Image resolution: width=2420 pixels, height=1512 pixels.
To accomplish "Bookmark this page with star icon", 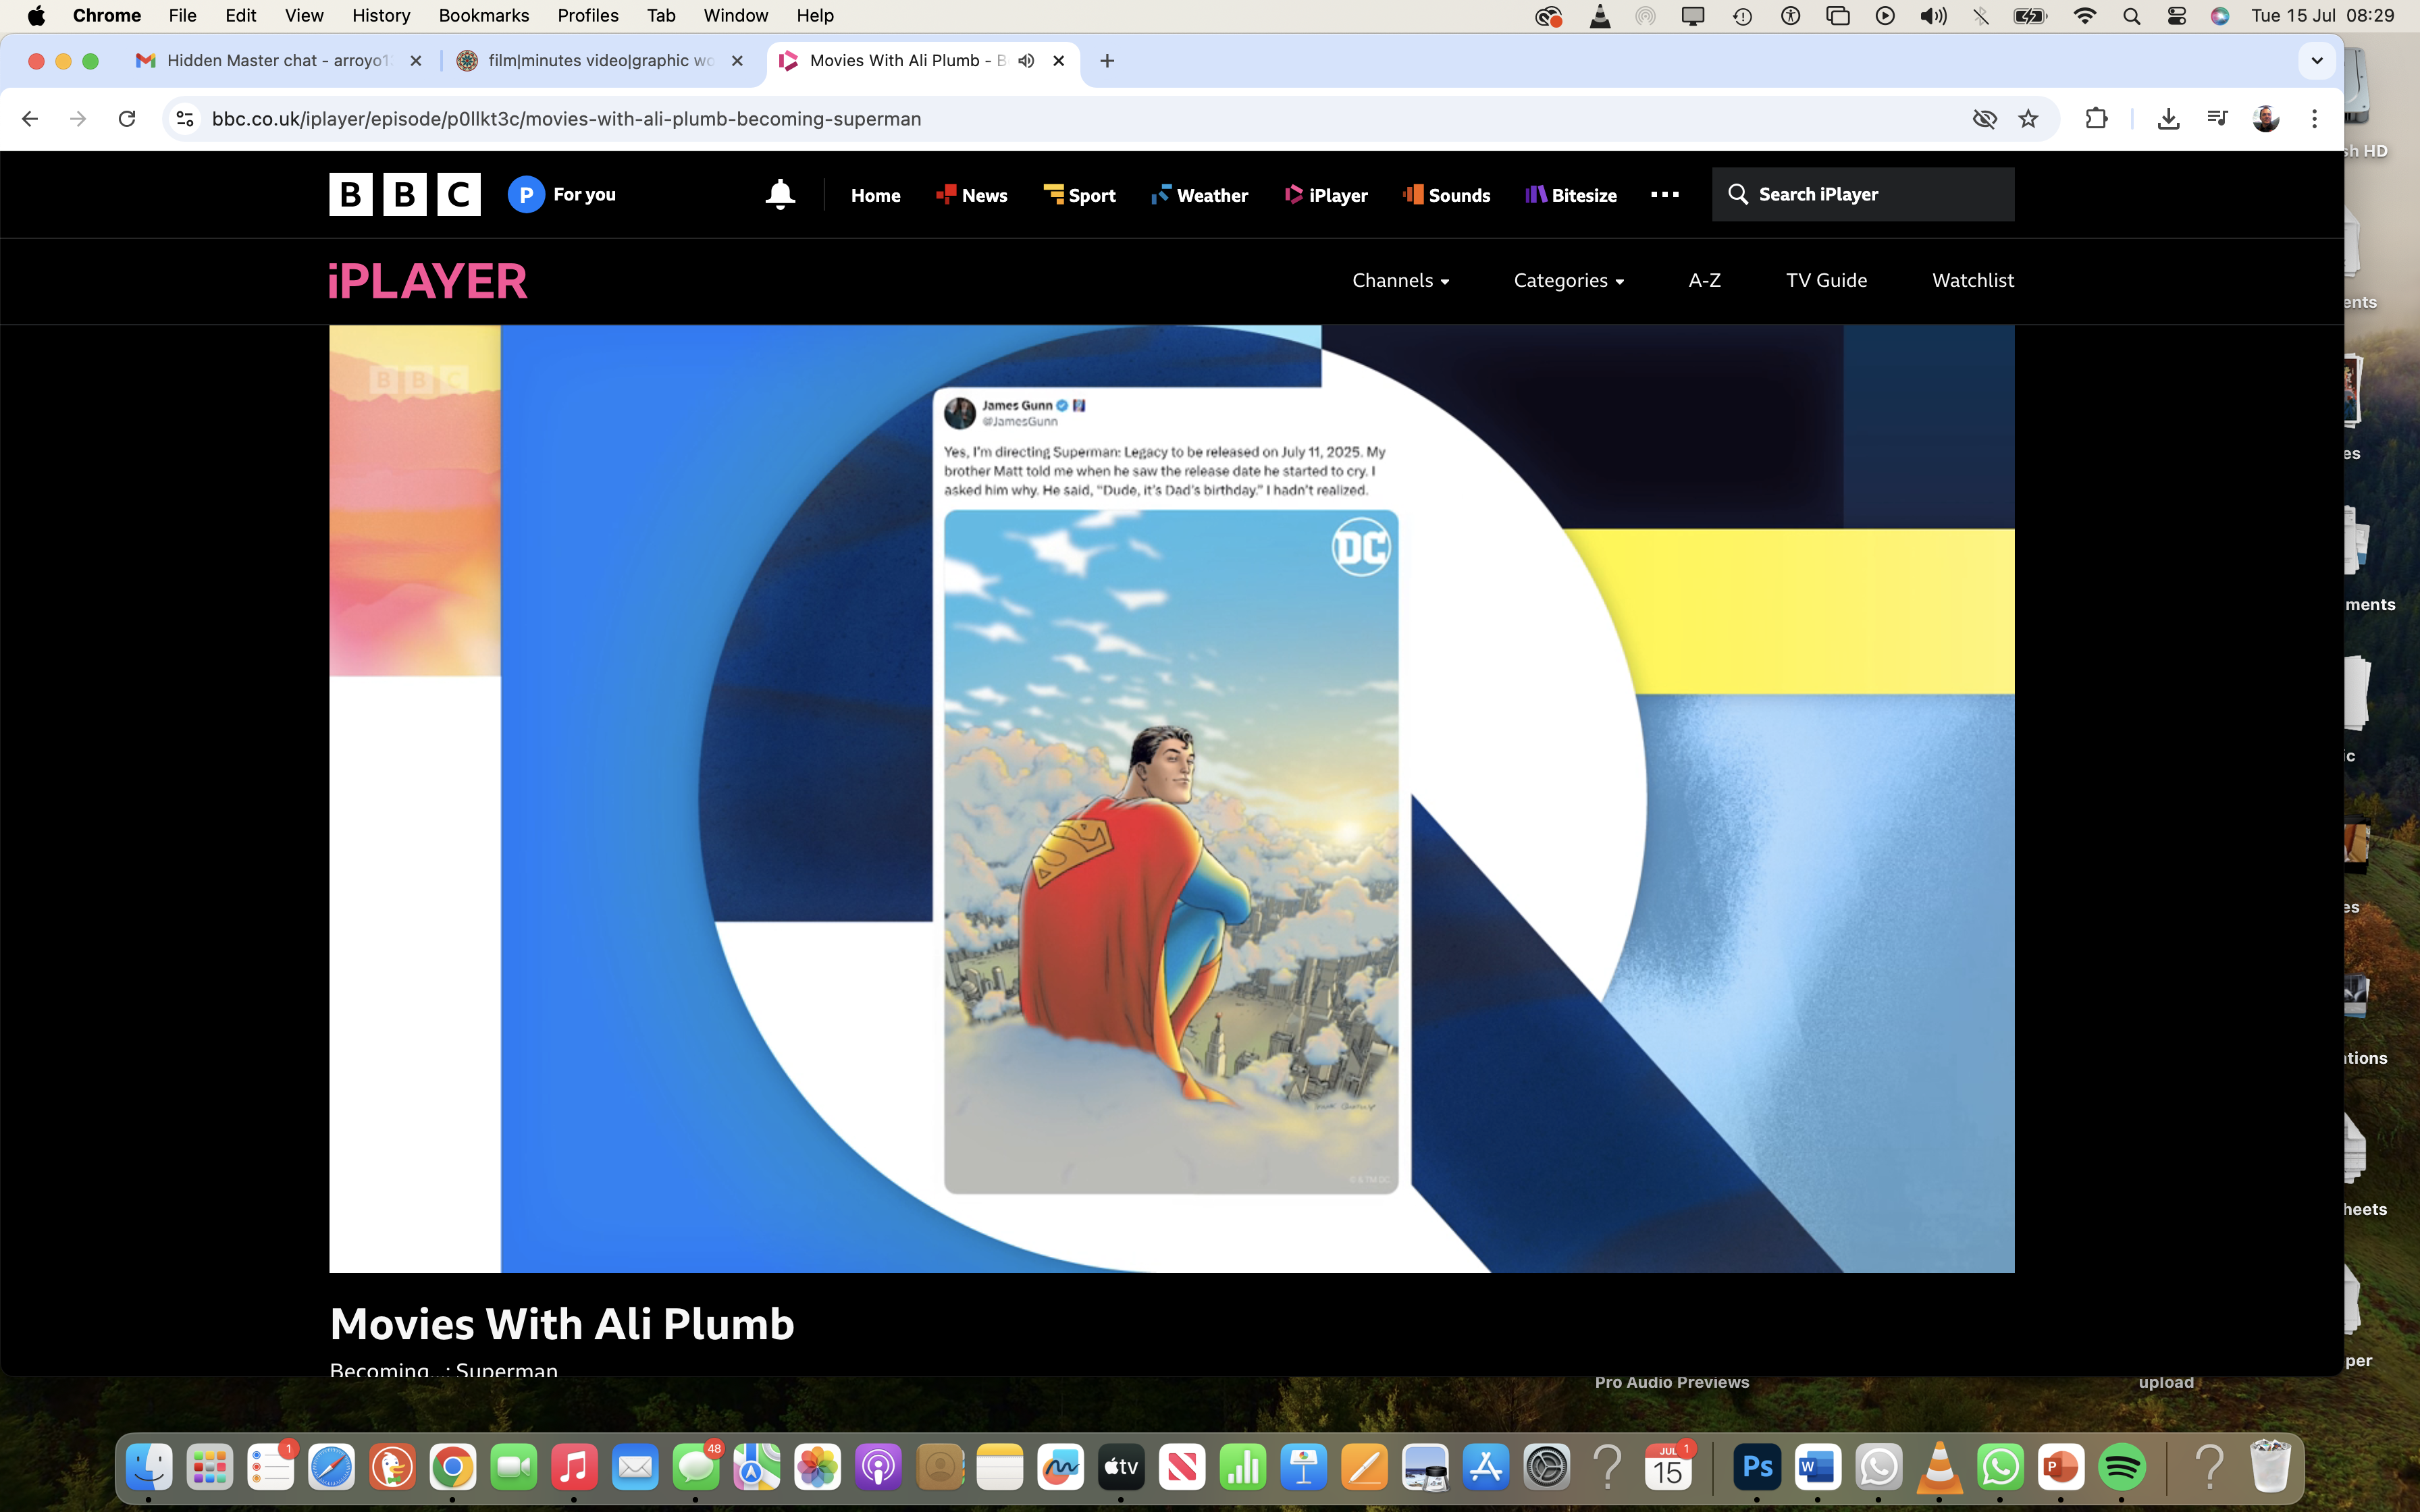I will [x=2028, y=119].
